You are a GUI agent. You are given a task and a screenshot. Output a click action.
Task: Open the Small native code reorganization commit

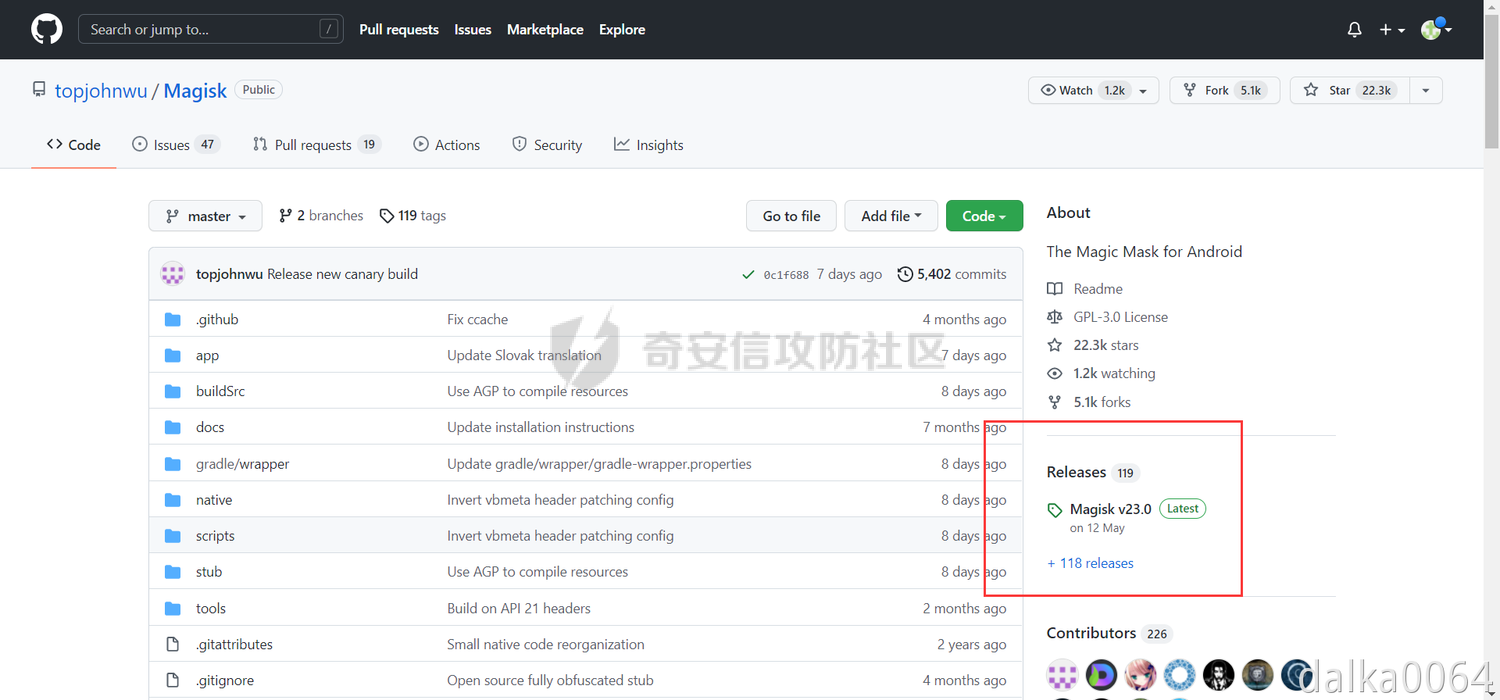[545, 644]
